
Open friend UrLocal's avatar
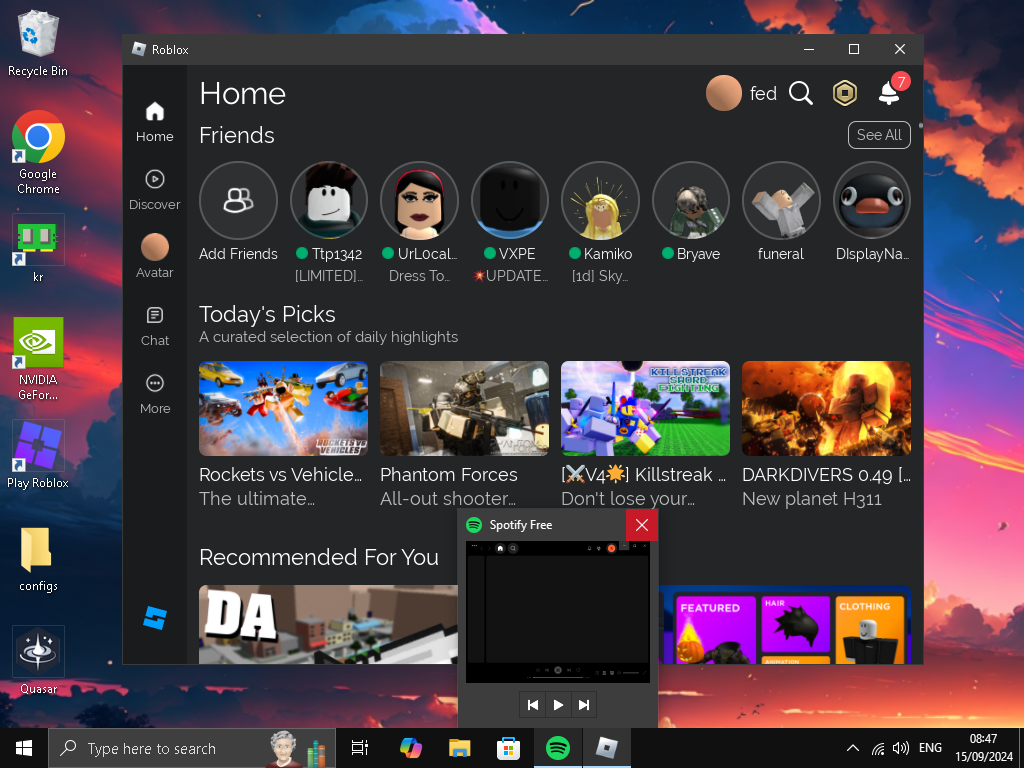(419, 200)
